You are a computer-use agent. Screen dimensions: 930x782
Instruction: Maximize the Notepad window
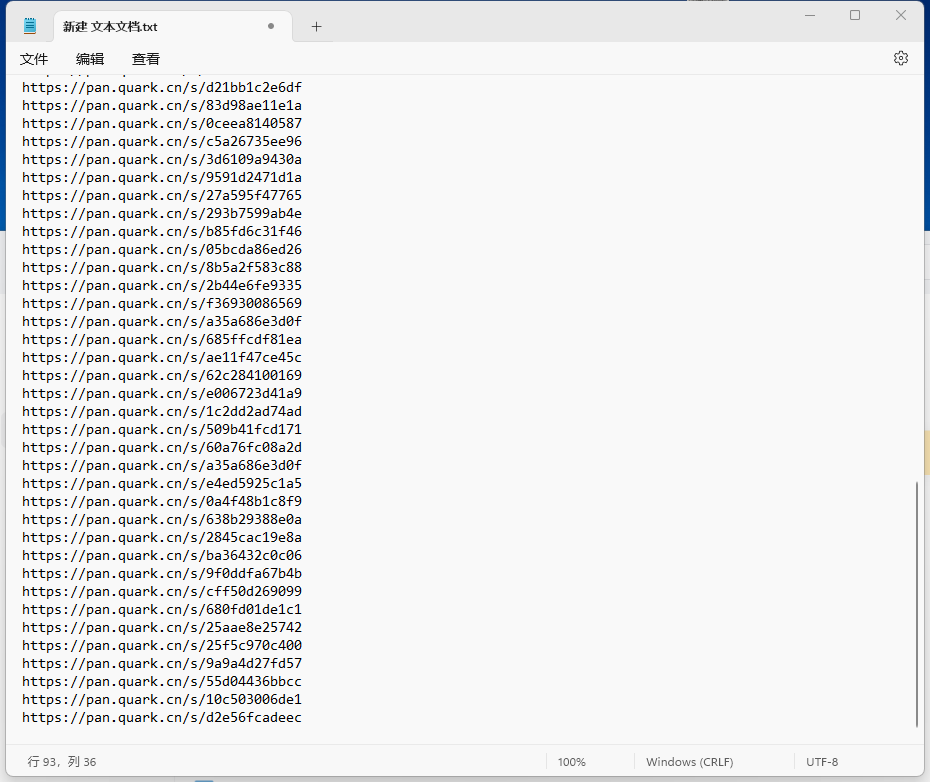855,15
